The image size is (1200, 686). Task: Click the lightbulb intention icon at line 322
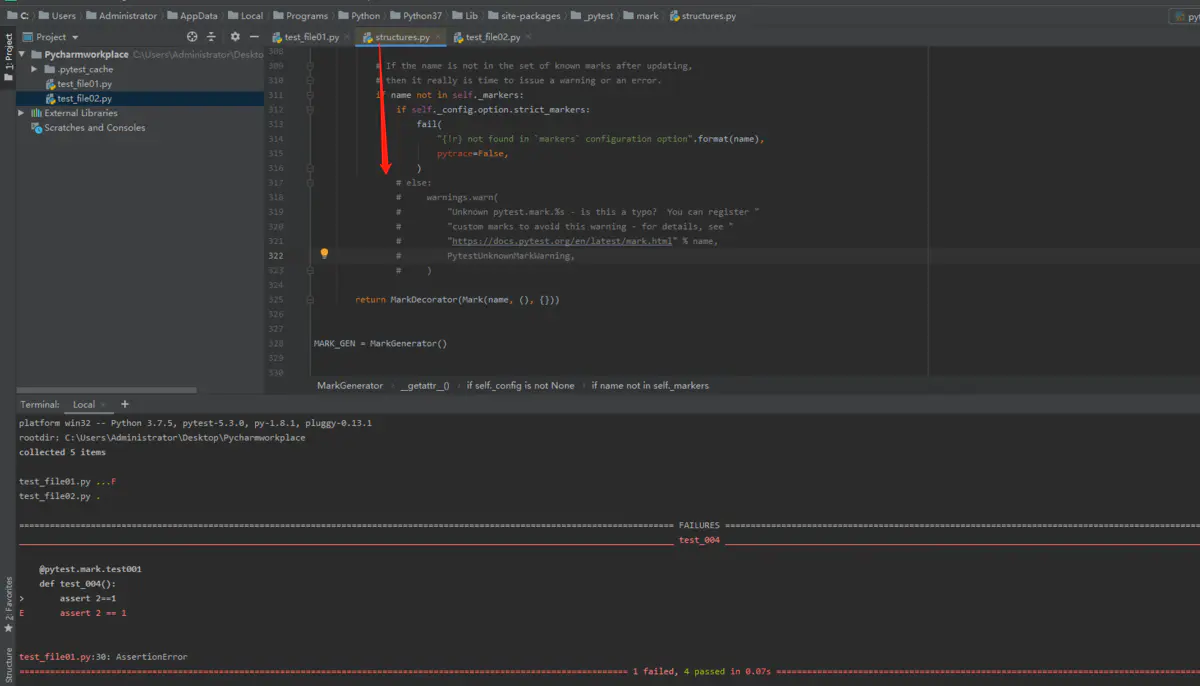coord(324,254)
